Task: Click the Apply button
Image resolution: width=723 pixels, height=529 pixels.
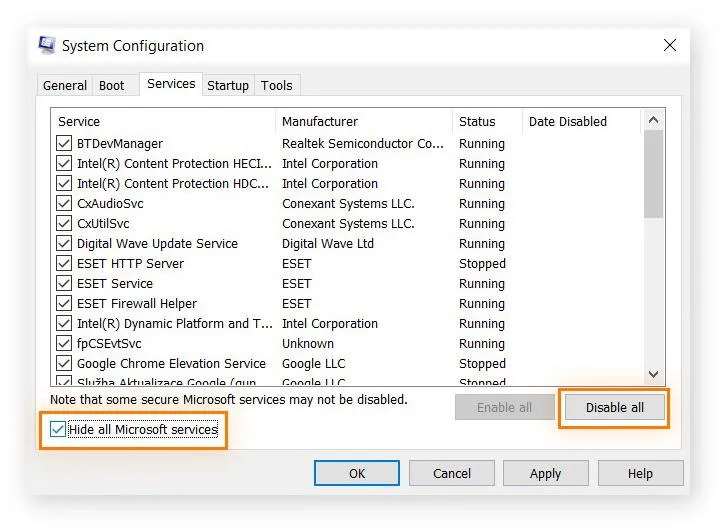Action: [545, 473]
